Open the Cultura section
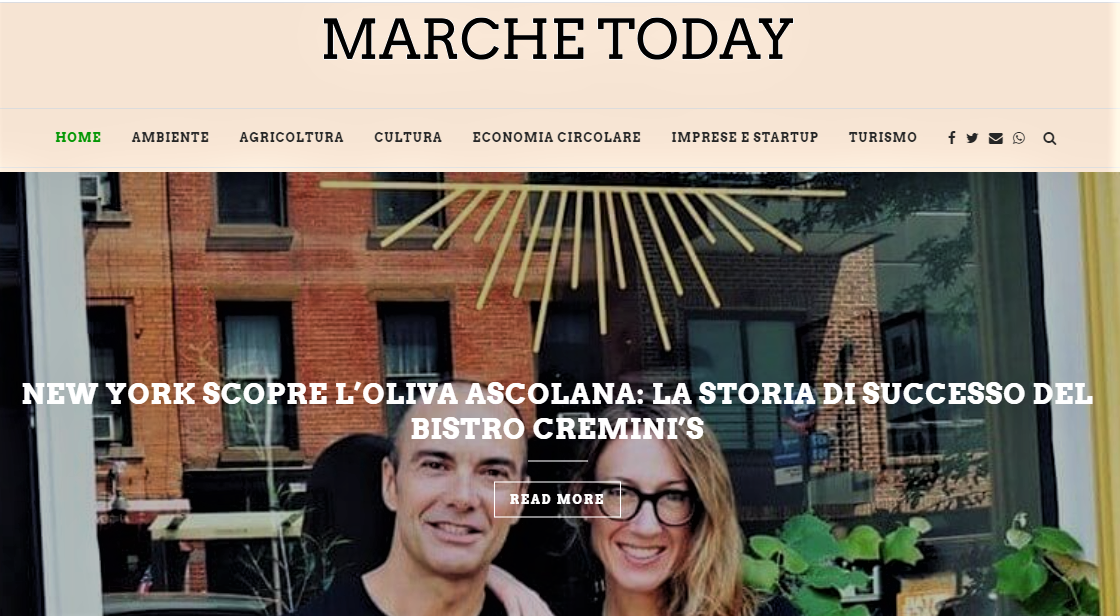Image resolution: width=1120 pixels, height=616 pixels. coord(408,137)
